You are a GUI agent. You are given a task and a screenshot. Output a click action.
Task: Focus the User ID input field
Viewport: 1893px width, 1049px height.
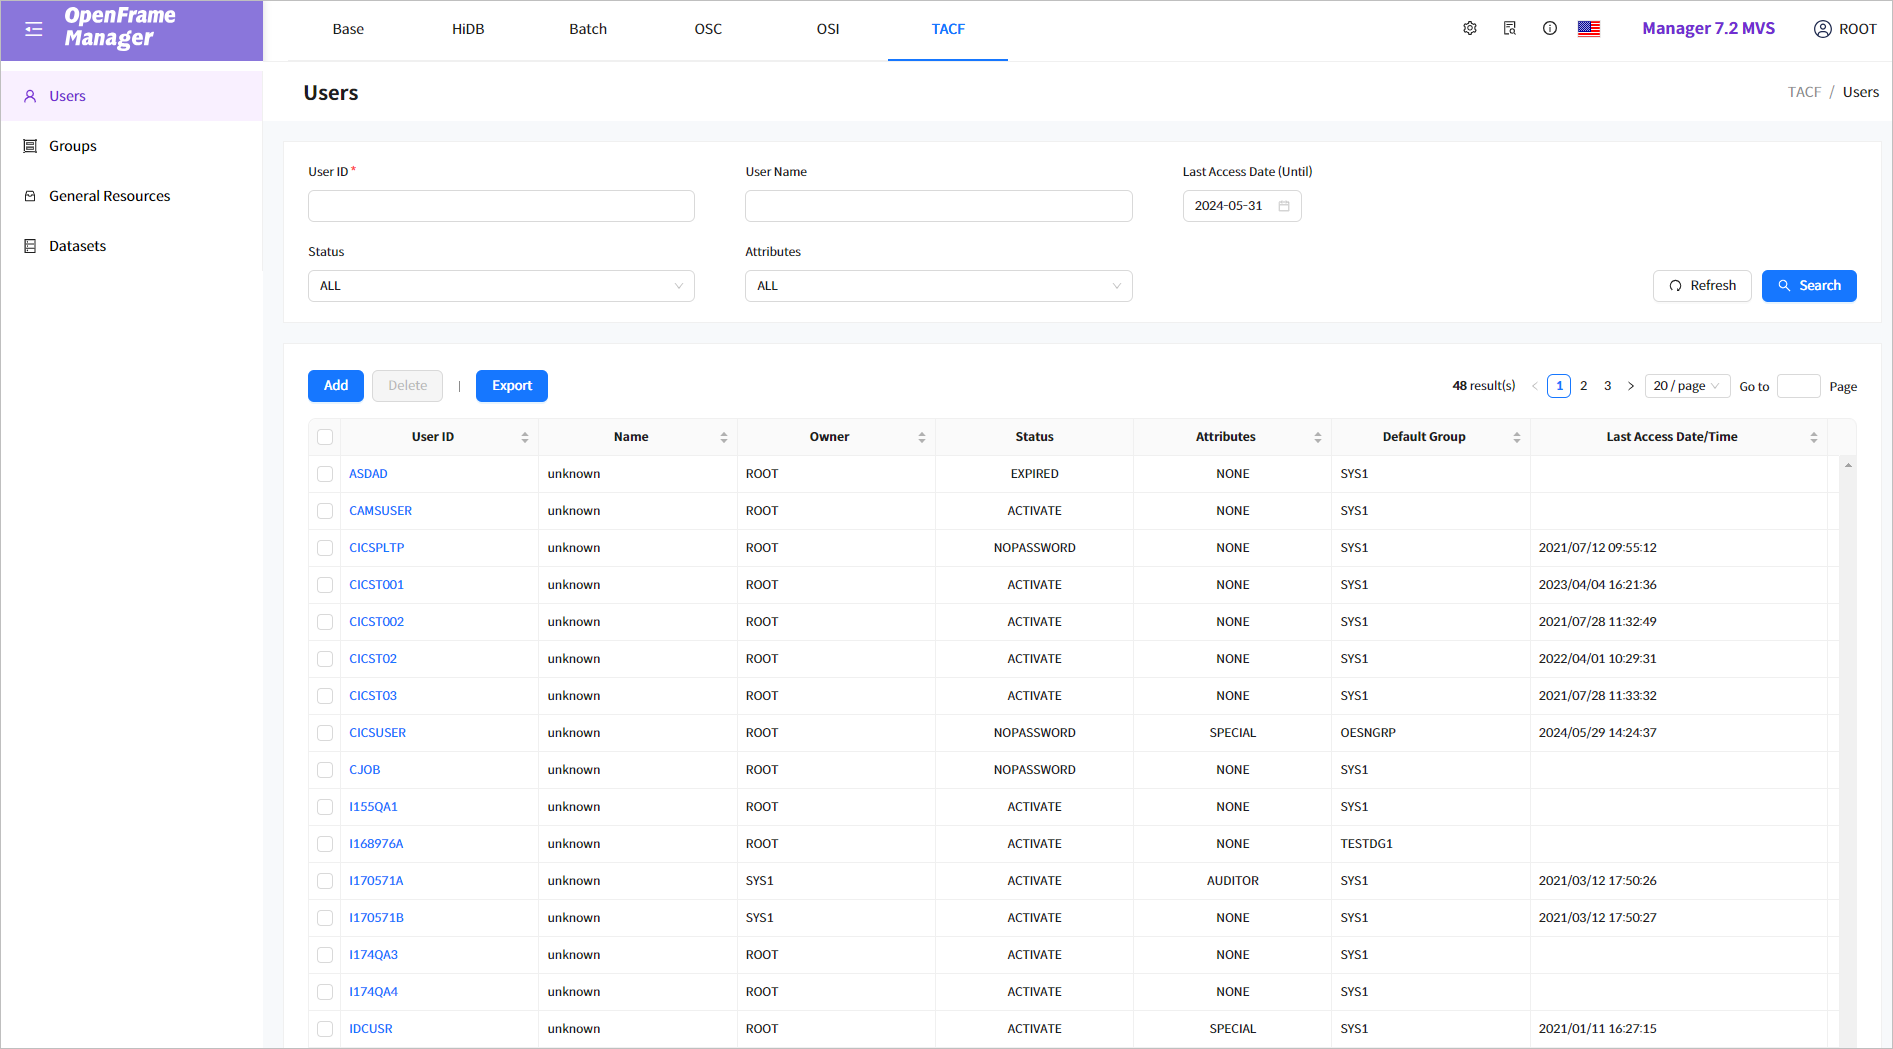pos(501,206)
